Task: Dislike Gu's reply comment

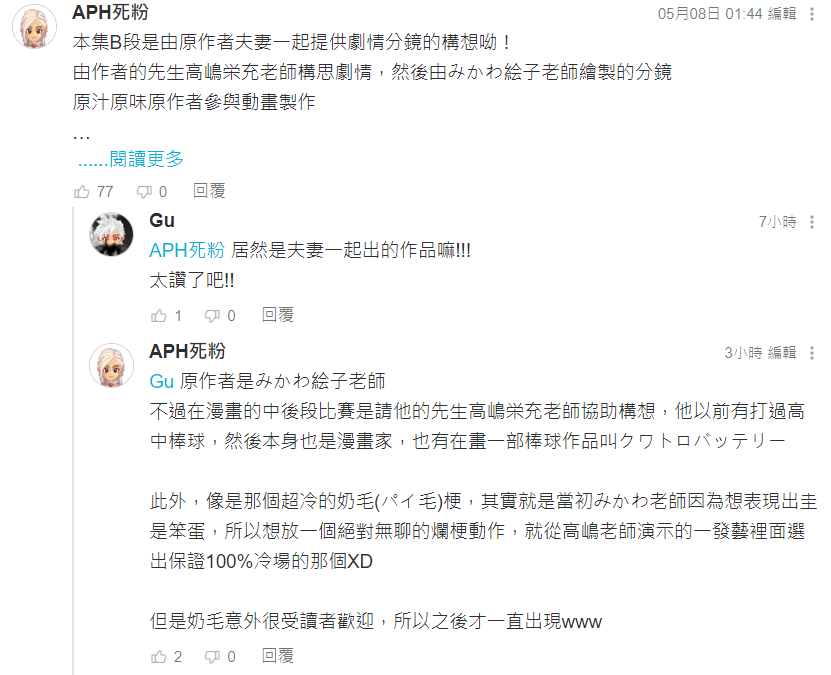Action: coord(212,316)
